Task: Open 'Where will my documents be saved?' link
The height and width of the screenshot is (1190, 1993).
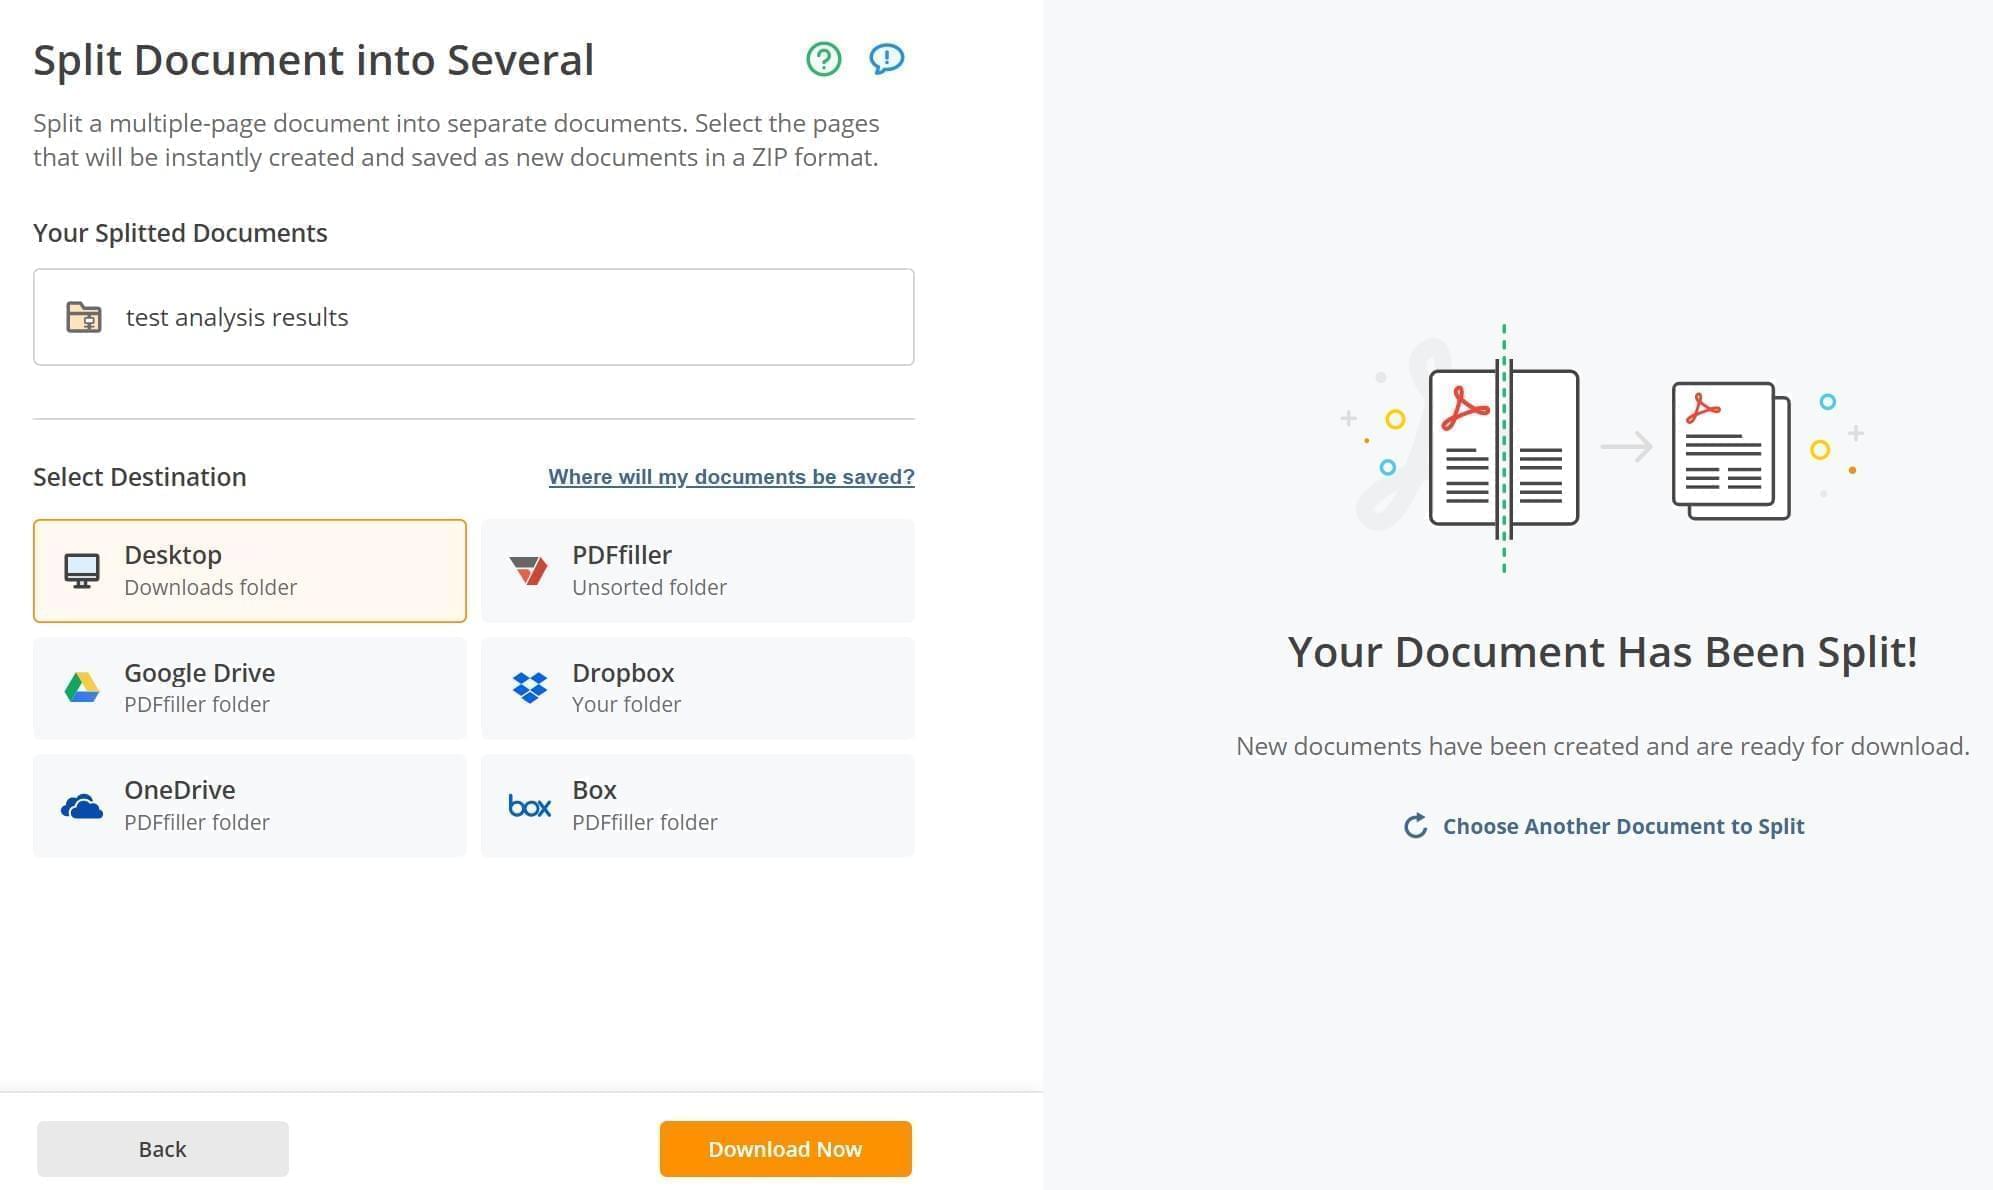Action: point(731,476)
